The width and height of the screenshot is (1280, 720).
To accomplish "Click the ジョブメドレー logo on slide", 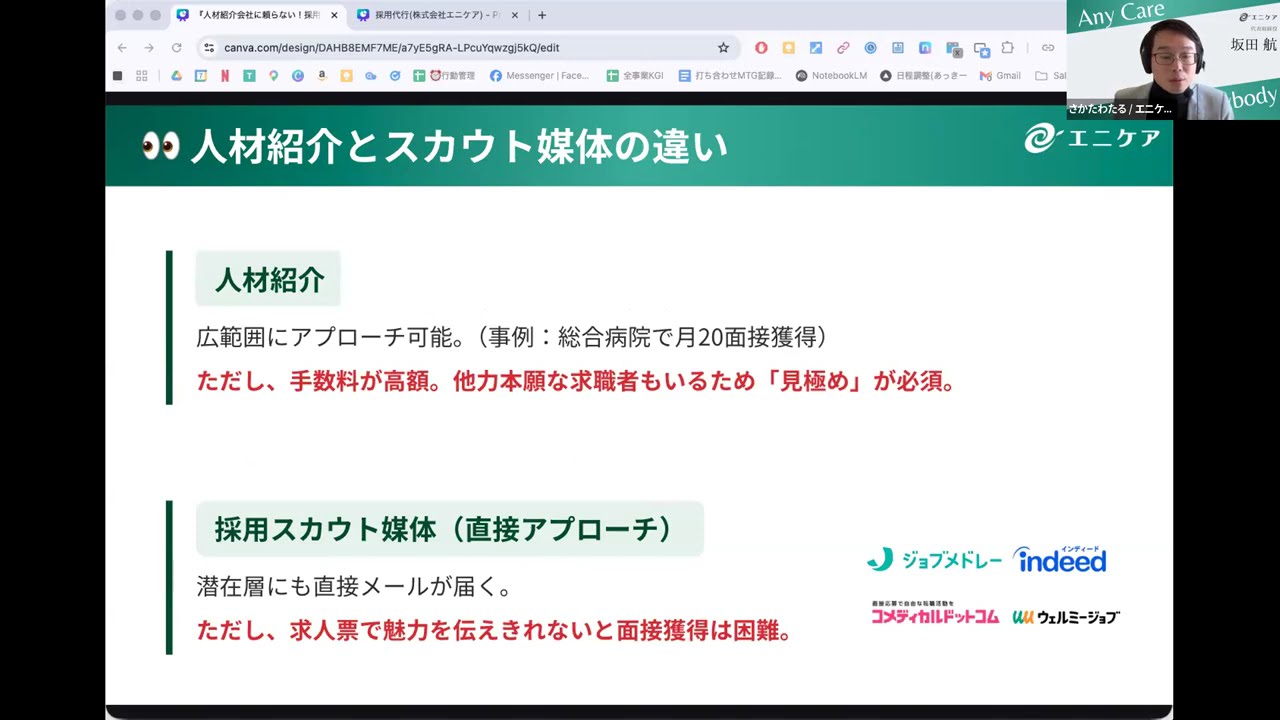I will [934, 560].
